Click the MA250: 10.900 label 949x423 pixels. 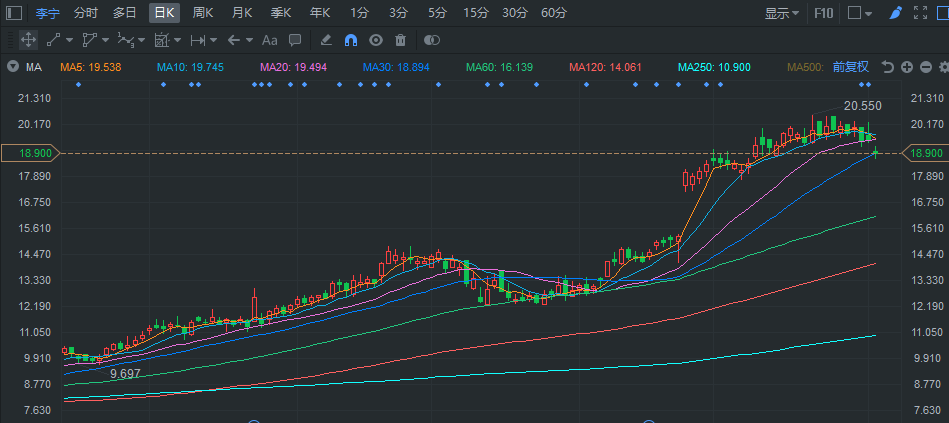coord(714,67)
